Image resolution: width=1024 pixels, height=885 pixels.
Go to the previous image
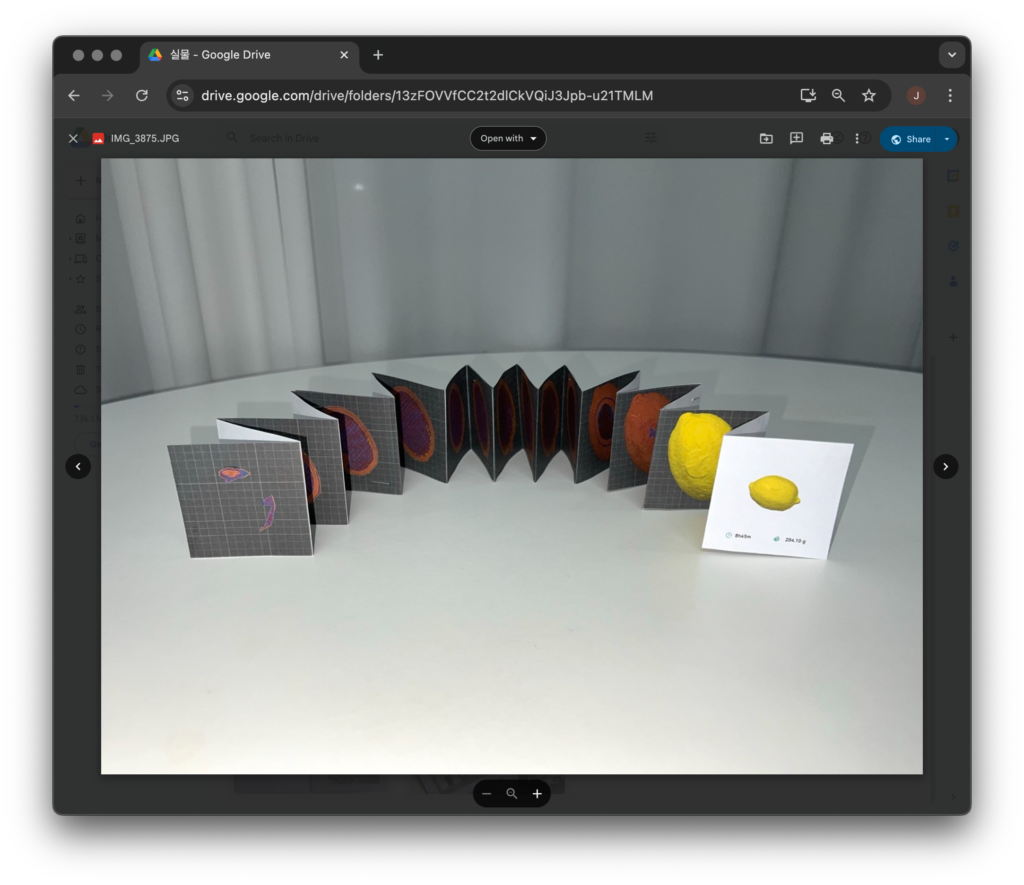click(x=78, y=466)
